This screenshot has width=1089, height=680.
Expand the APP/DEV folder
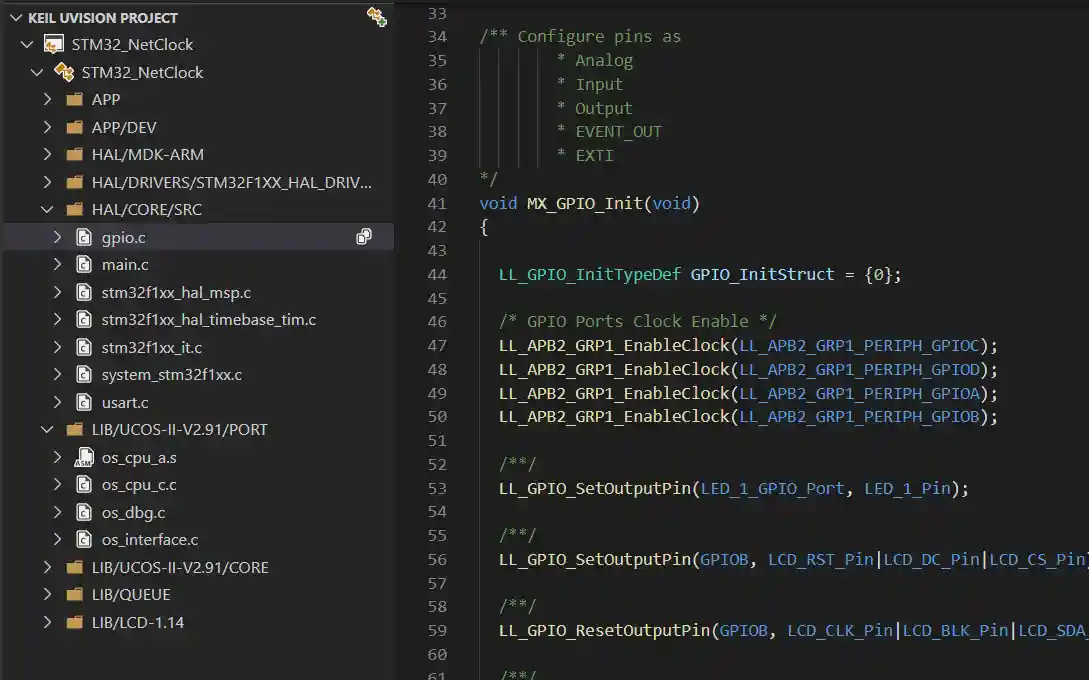47,128
